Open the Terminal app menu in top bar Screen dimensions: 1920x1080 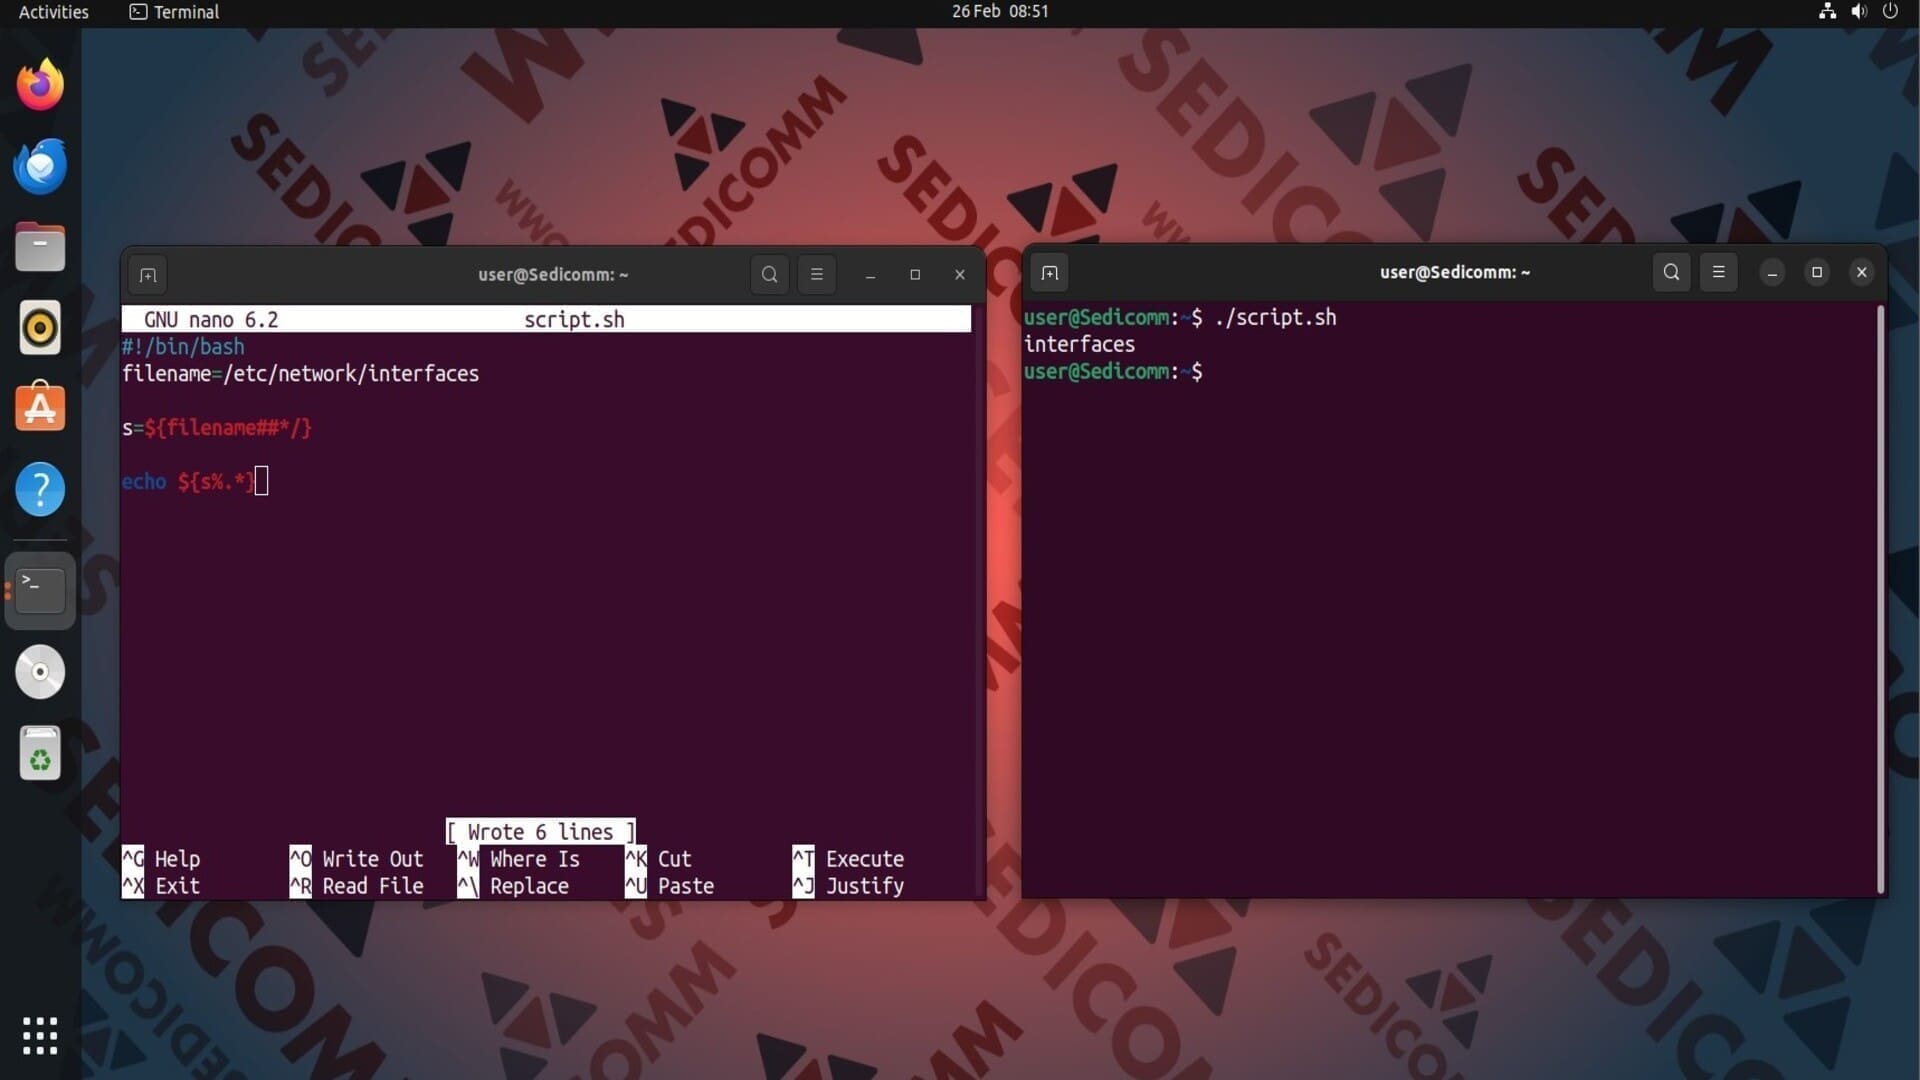174,12
